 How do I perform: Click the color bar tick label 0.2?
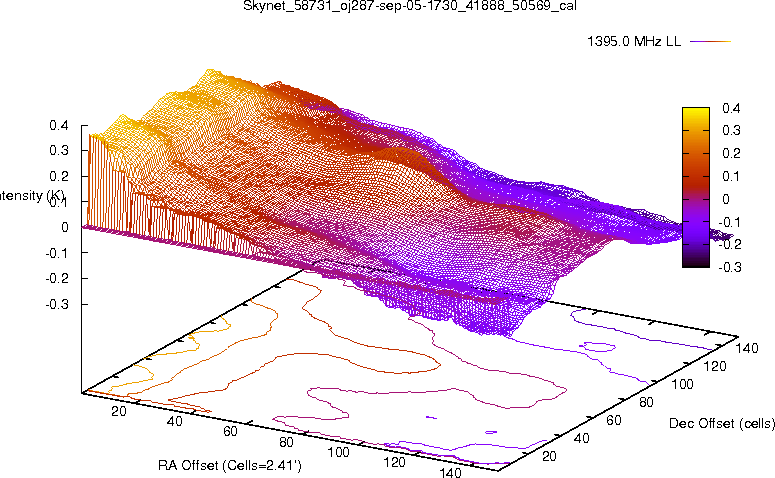pyautogui.click(x=731, y=153)
